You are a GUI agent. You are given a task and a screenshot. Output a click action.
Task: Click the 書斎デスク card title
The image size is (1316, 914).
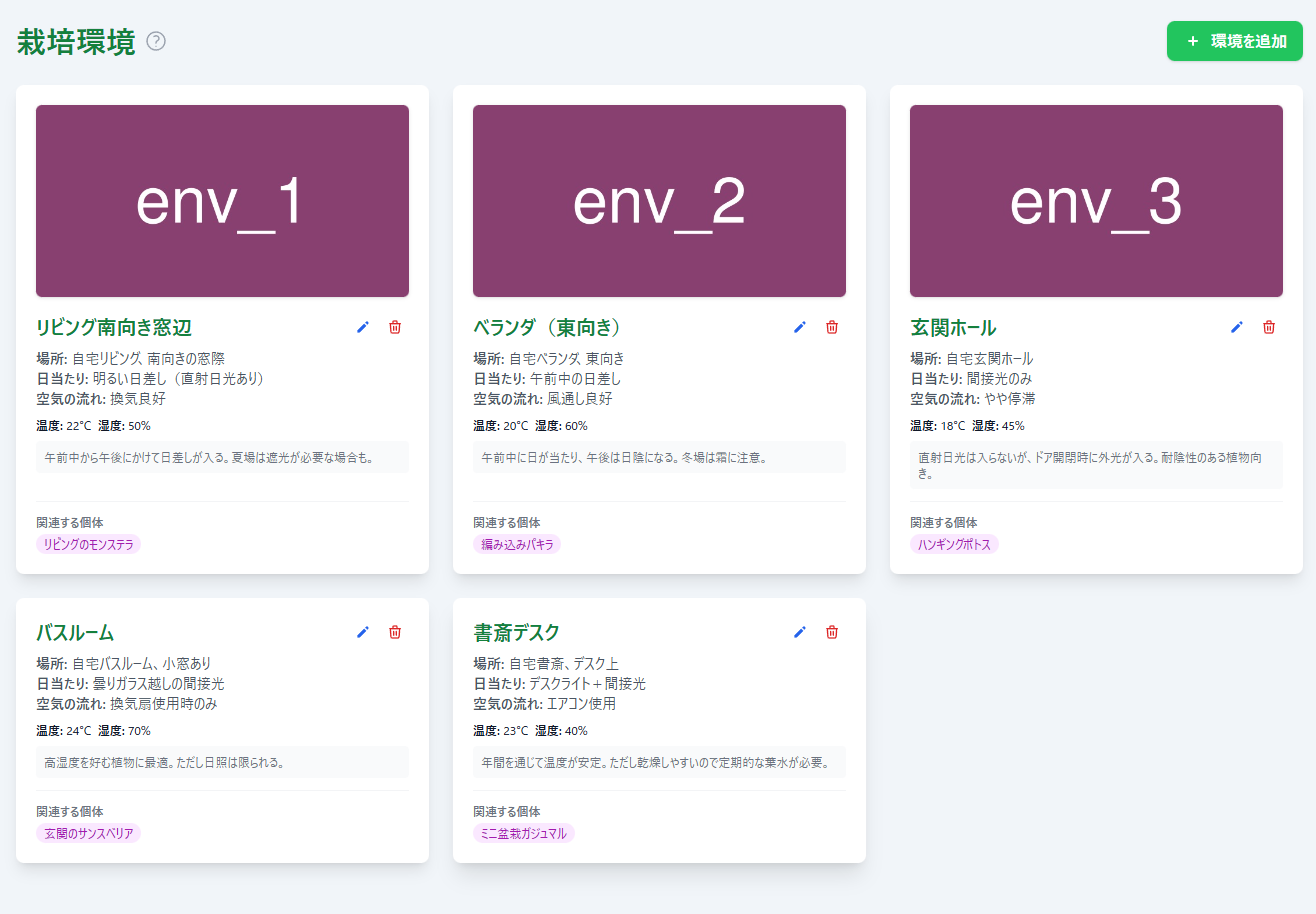pyautogui.click(x=516, y=632)
